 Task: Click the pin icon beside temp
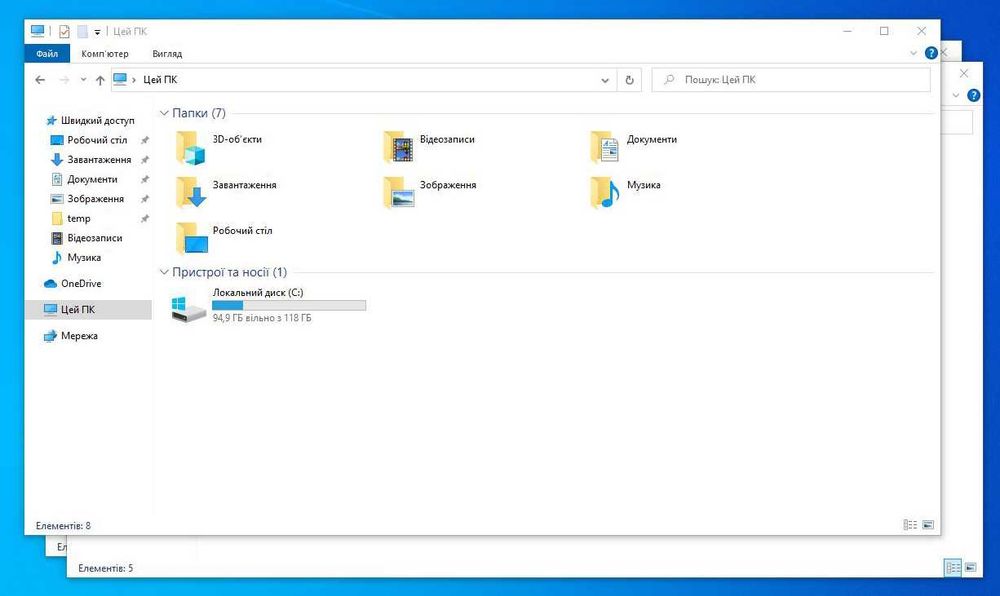pos(145,219)
